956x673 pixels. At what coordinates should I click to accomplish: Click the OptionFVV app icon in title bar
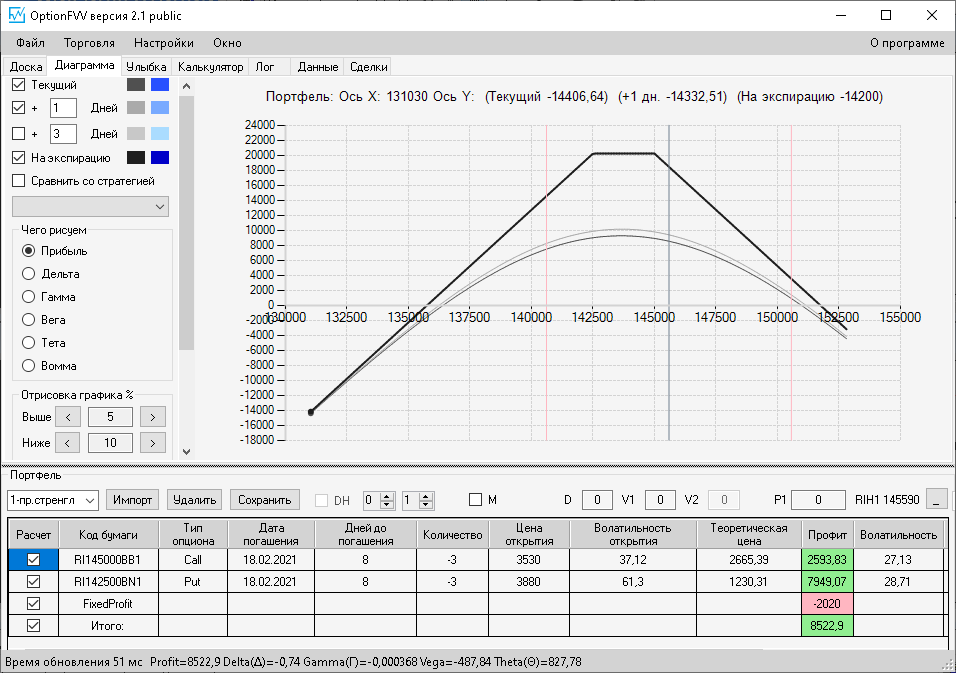16,16
